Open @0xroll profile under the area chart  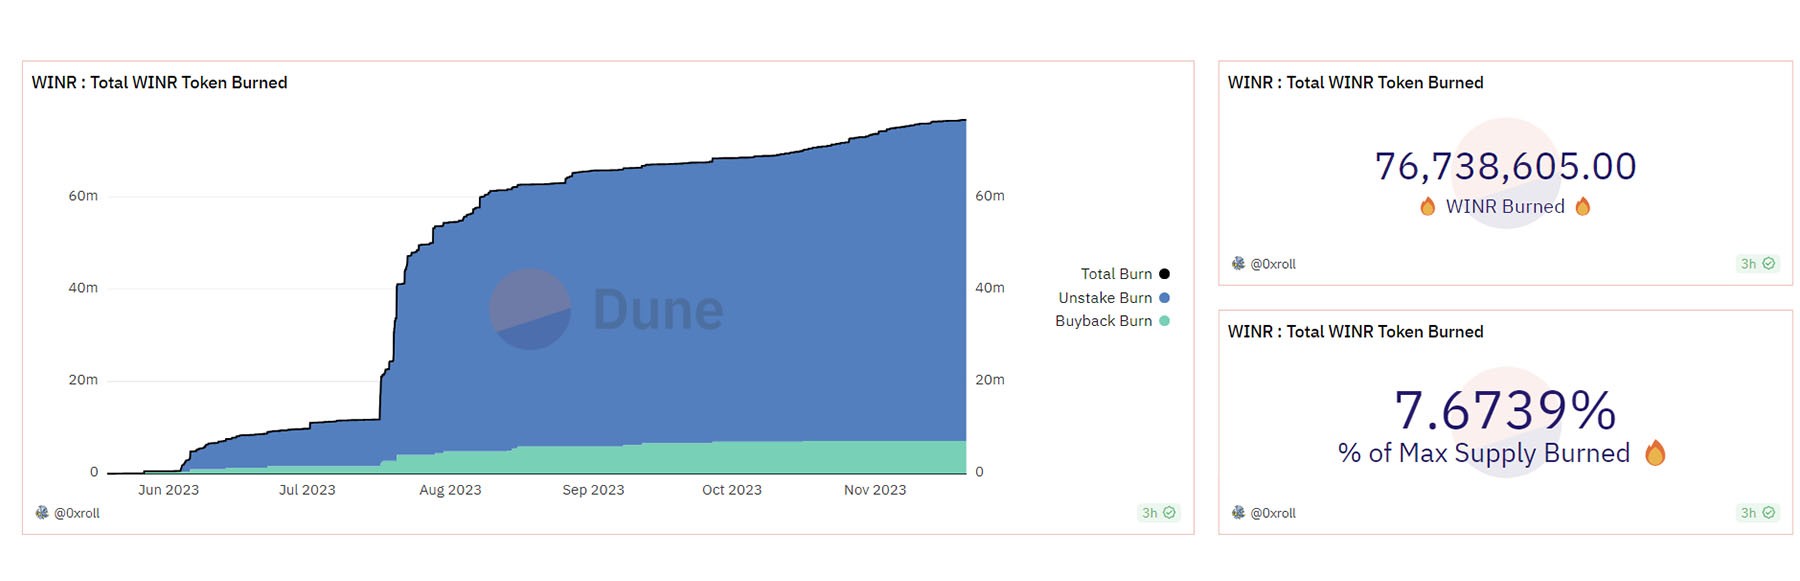coord(77,513)
